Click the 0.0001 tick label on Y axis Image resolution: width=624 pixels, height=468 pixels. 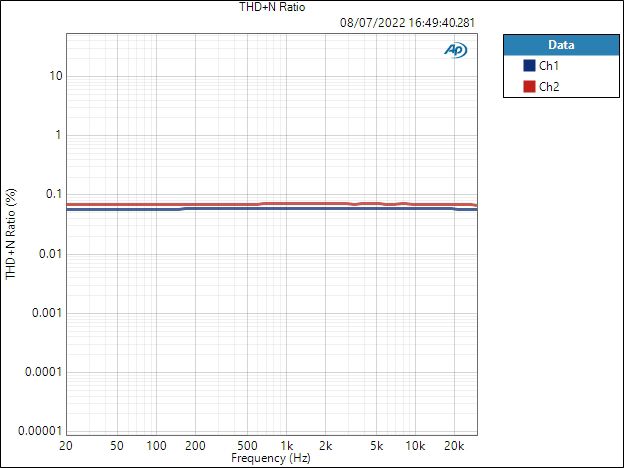pos(44,372)
